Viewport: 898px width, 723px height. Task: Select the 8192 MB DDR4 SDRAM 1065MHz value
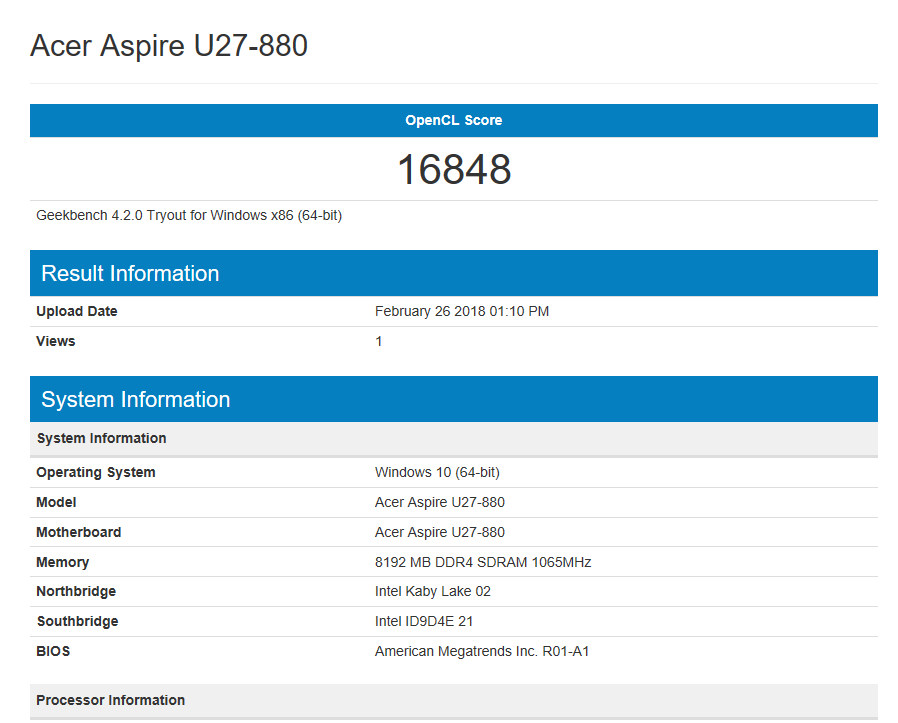pos(483,562)
